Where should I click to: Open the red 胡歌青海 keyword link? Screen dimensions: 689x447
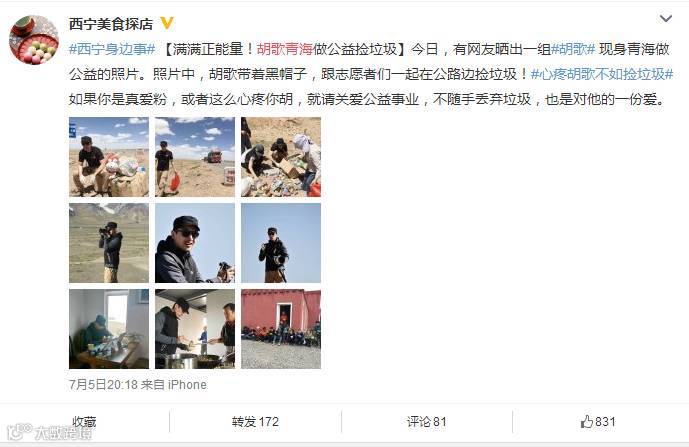click(x=284, y=49)
